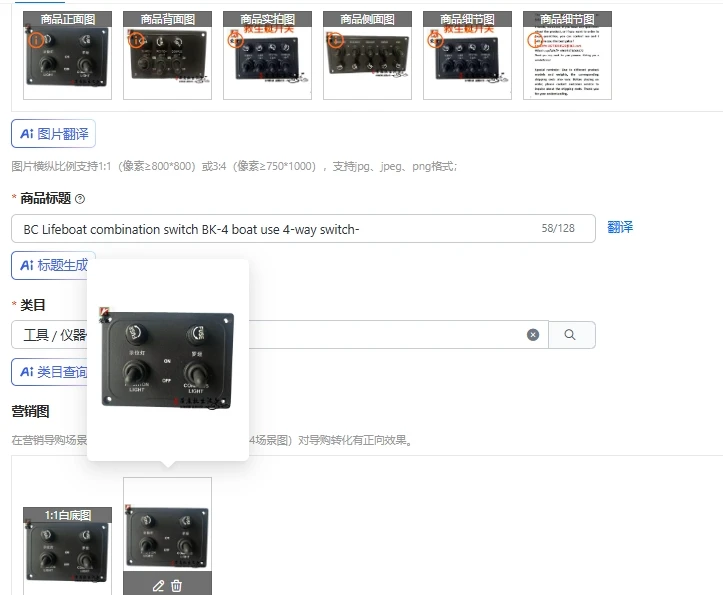Click the AI 图片翻译 button
This screenshot has width=723, height=595.
[53, 134]
